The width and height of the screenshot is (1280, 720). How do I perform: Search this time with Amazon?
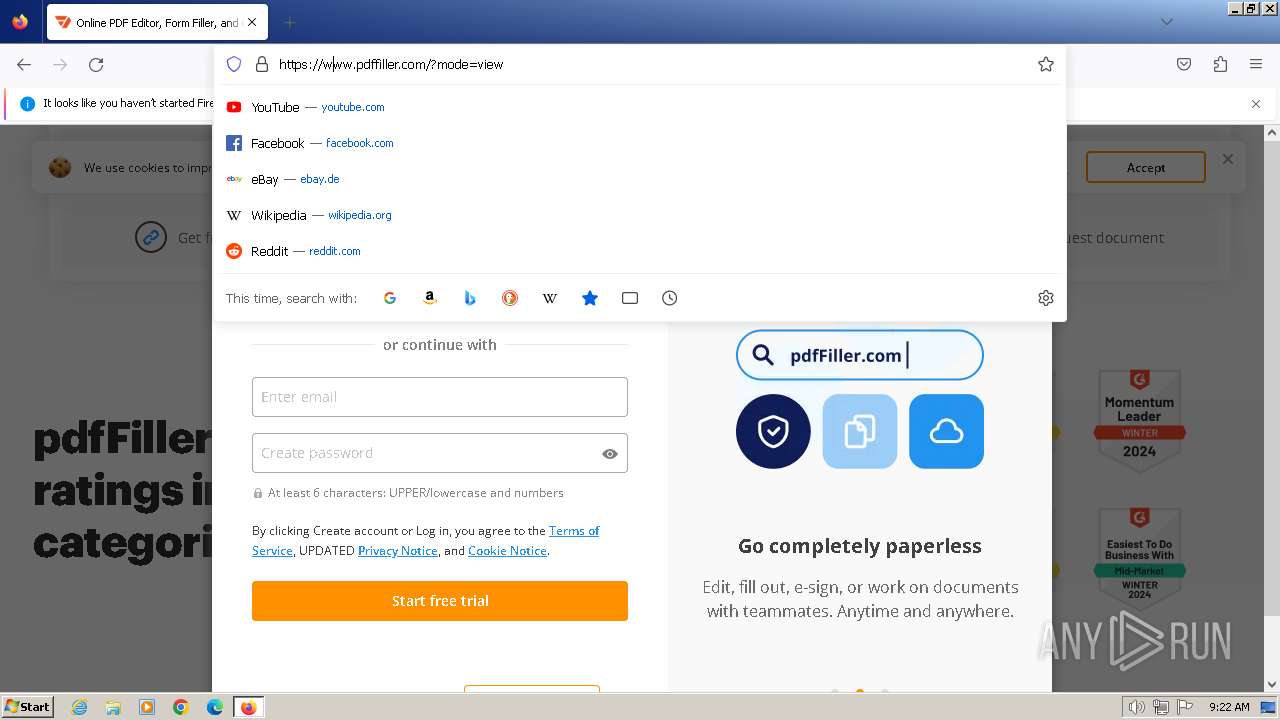coord(430,298)
